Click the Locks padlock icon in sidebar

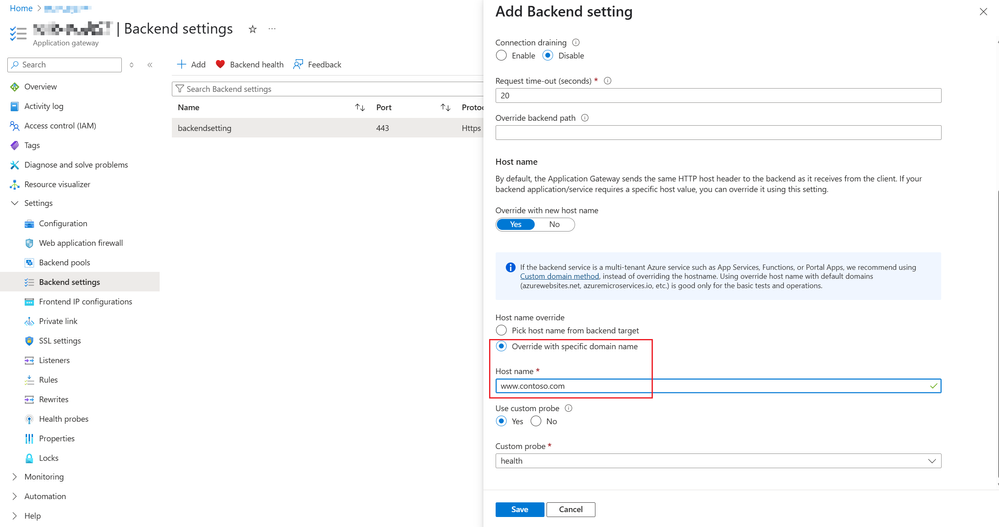[x=29, y=458]
